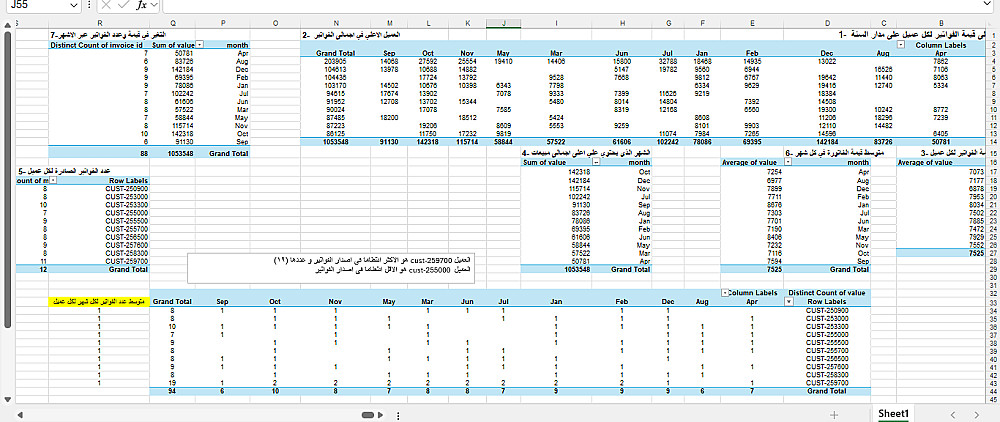1000x422 pixels.
Task: Open the Sum of value filter dropdown in table 7
Action: click(200, 45)
